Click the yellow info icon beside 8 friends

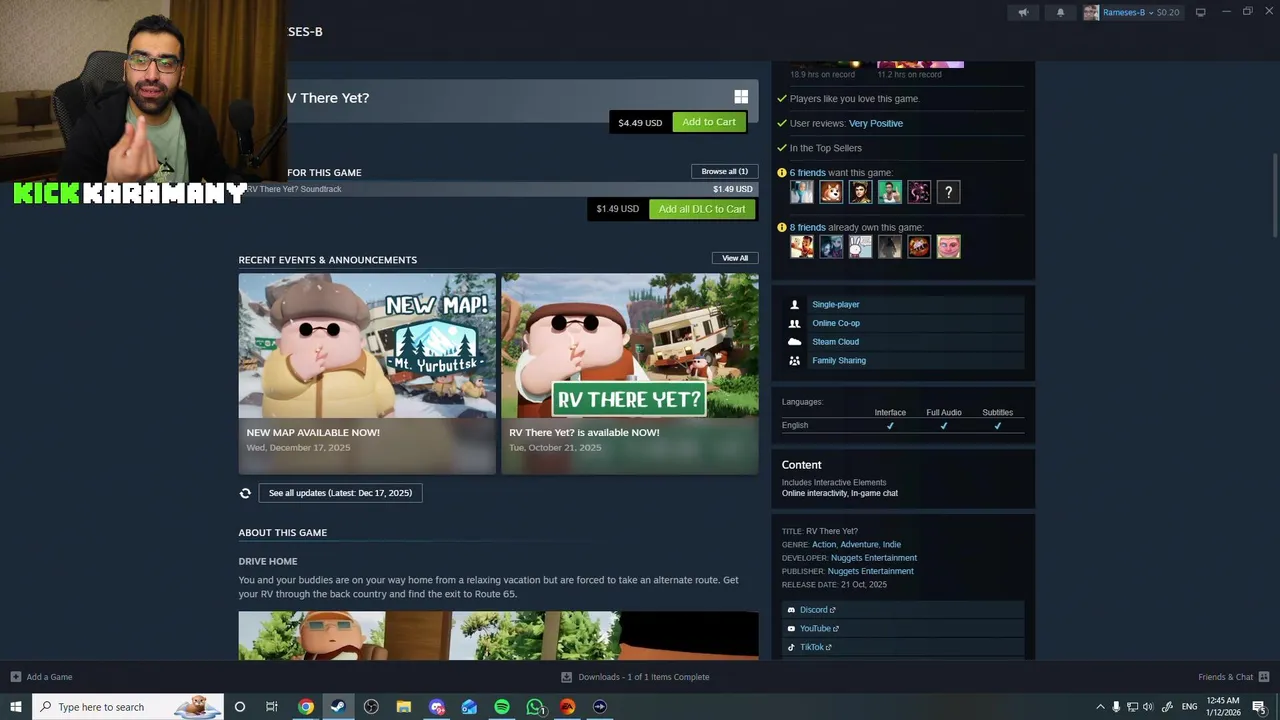point(782,227)
